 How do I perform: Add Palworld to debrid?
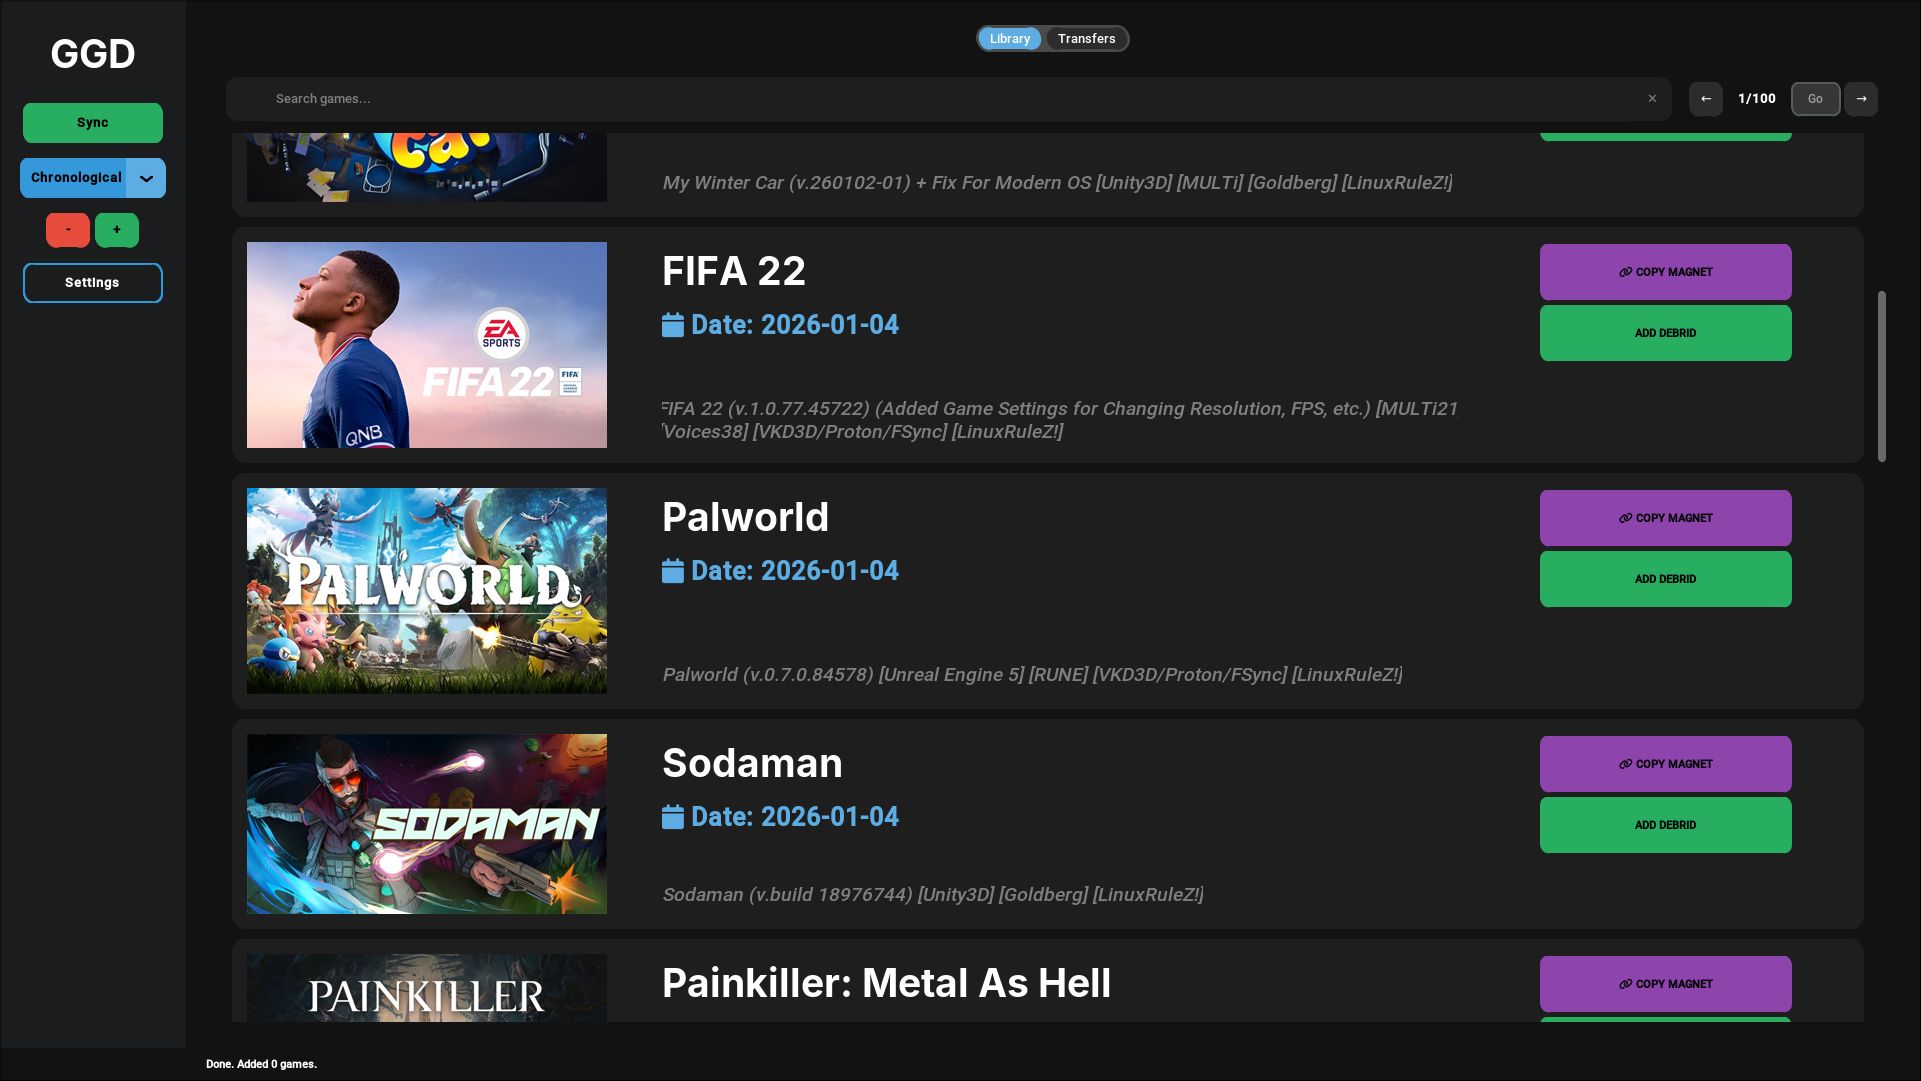click(1665, 579)
